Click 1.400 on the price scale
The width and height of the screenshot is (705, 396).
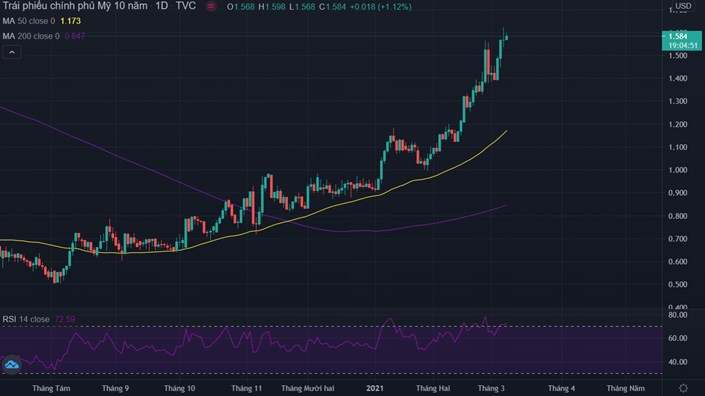pyautogui.click(x=678, y=78)
